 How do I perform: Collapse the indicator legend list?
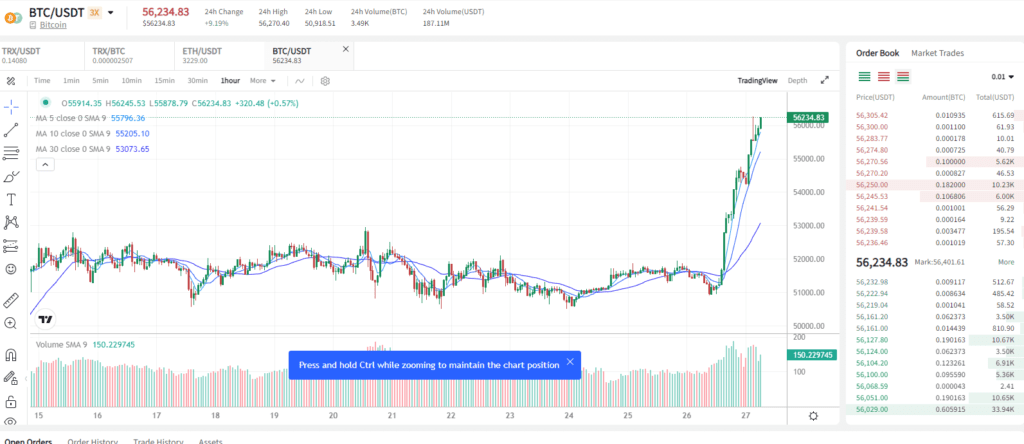[x=44, y=165]
